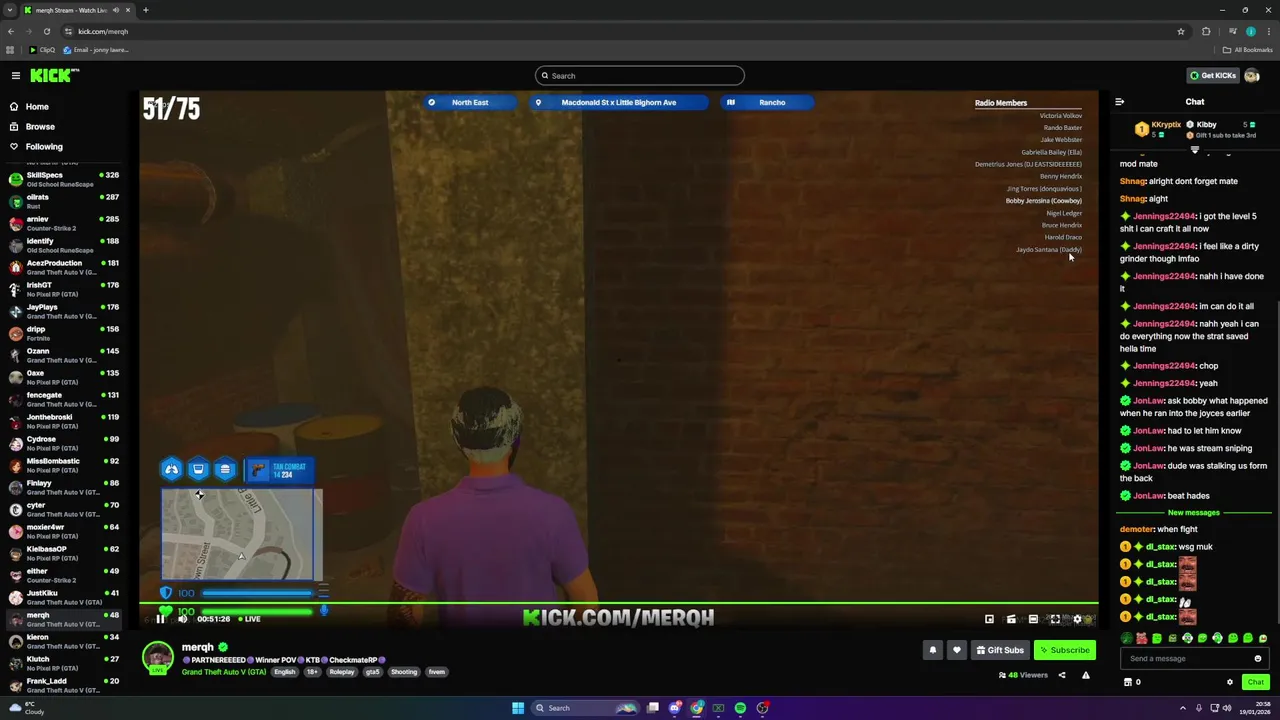The image size is (1280, 720).
Task: Bookmark this page with the star
Action: tap(1180, 31)
